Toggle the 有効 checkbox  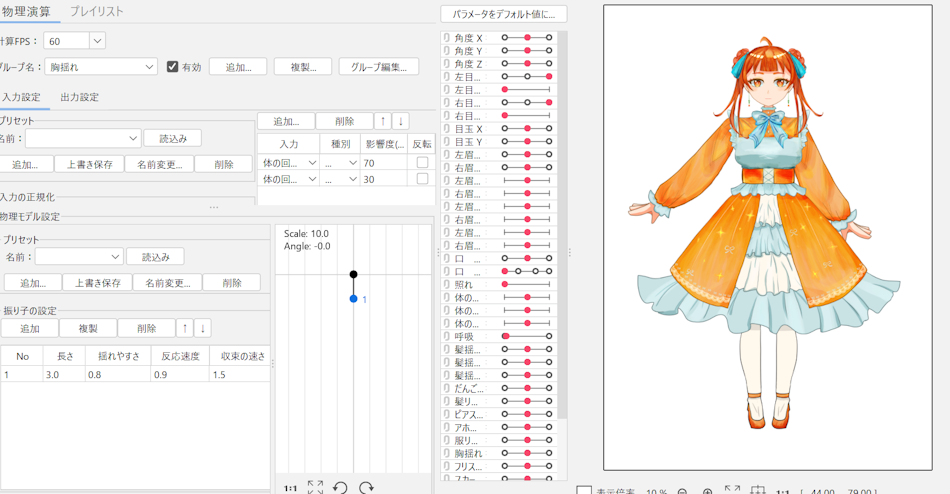pyautogui.click(x=172, y=67)
